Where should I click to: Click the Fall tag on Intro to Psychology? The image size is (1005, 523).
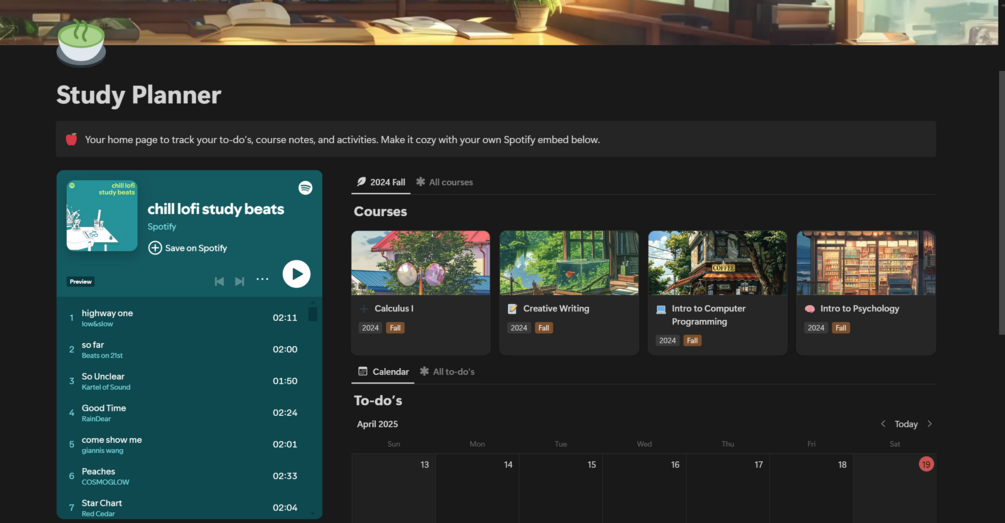[840, 328]
